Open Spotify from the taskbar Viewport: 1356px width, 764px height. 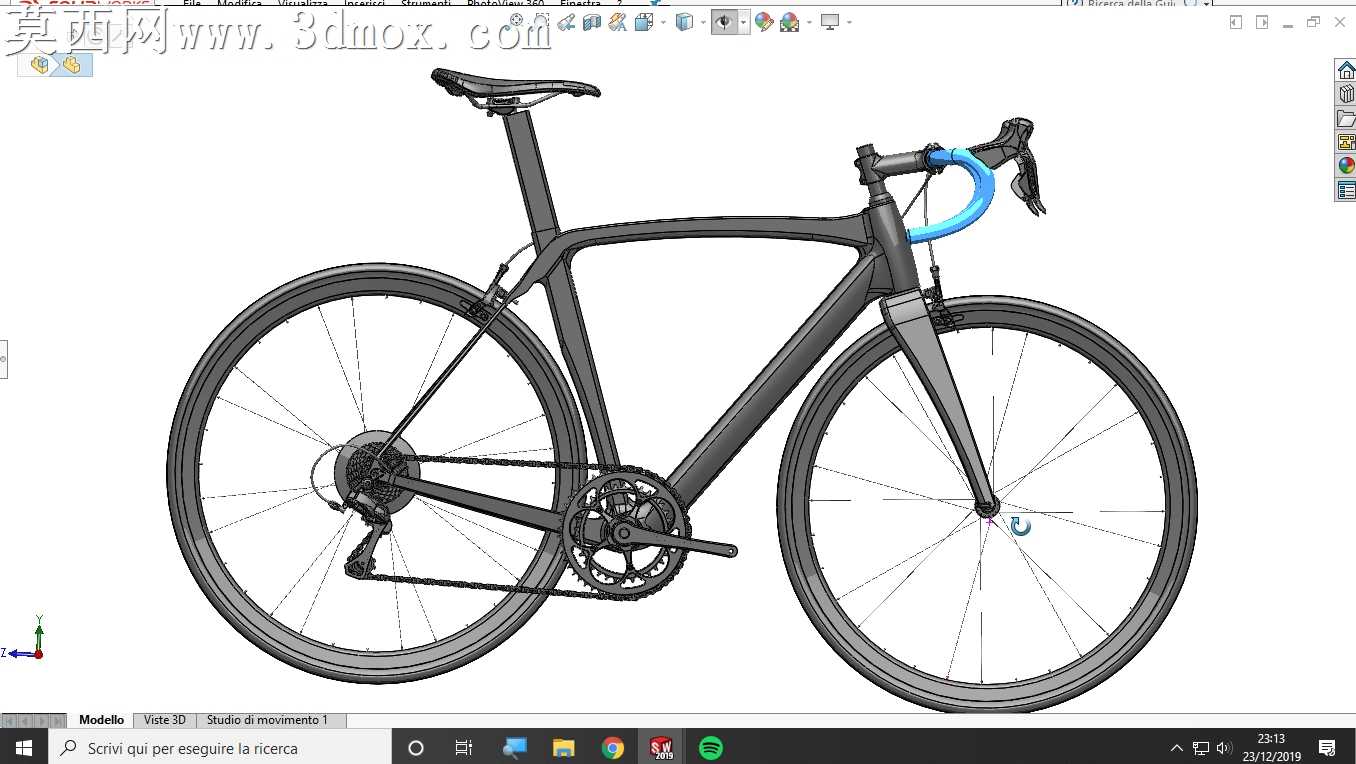[710, 748]
